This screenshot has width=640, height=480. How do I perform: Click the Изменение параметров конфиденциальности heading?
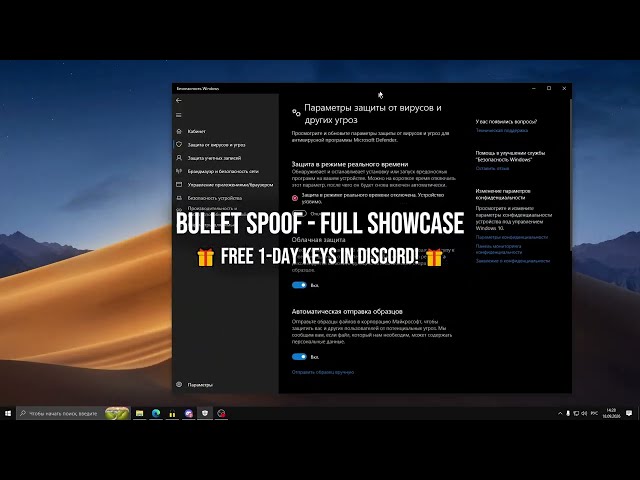click(503, 194)
